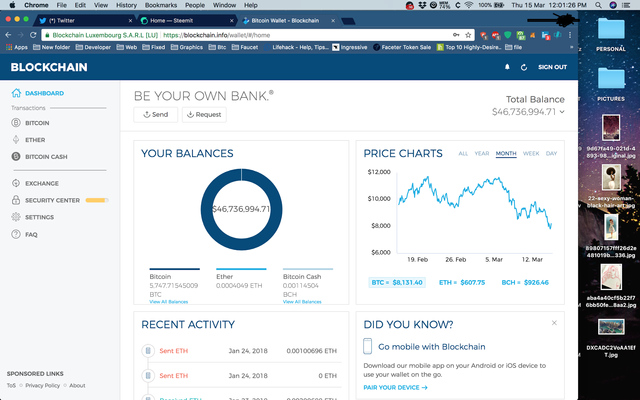Open View All Balances under Bitcoin Cash

point(302,302)
